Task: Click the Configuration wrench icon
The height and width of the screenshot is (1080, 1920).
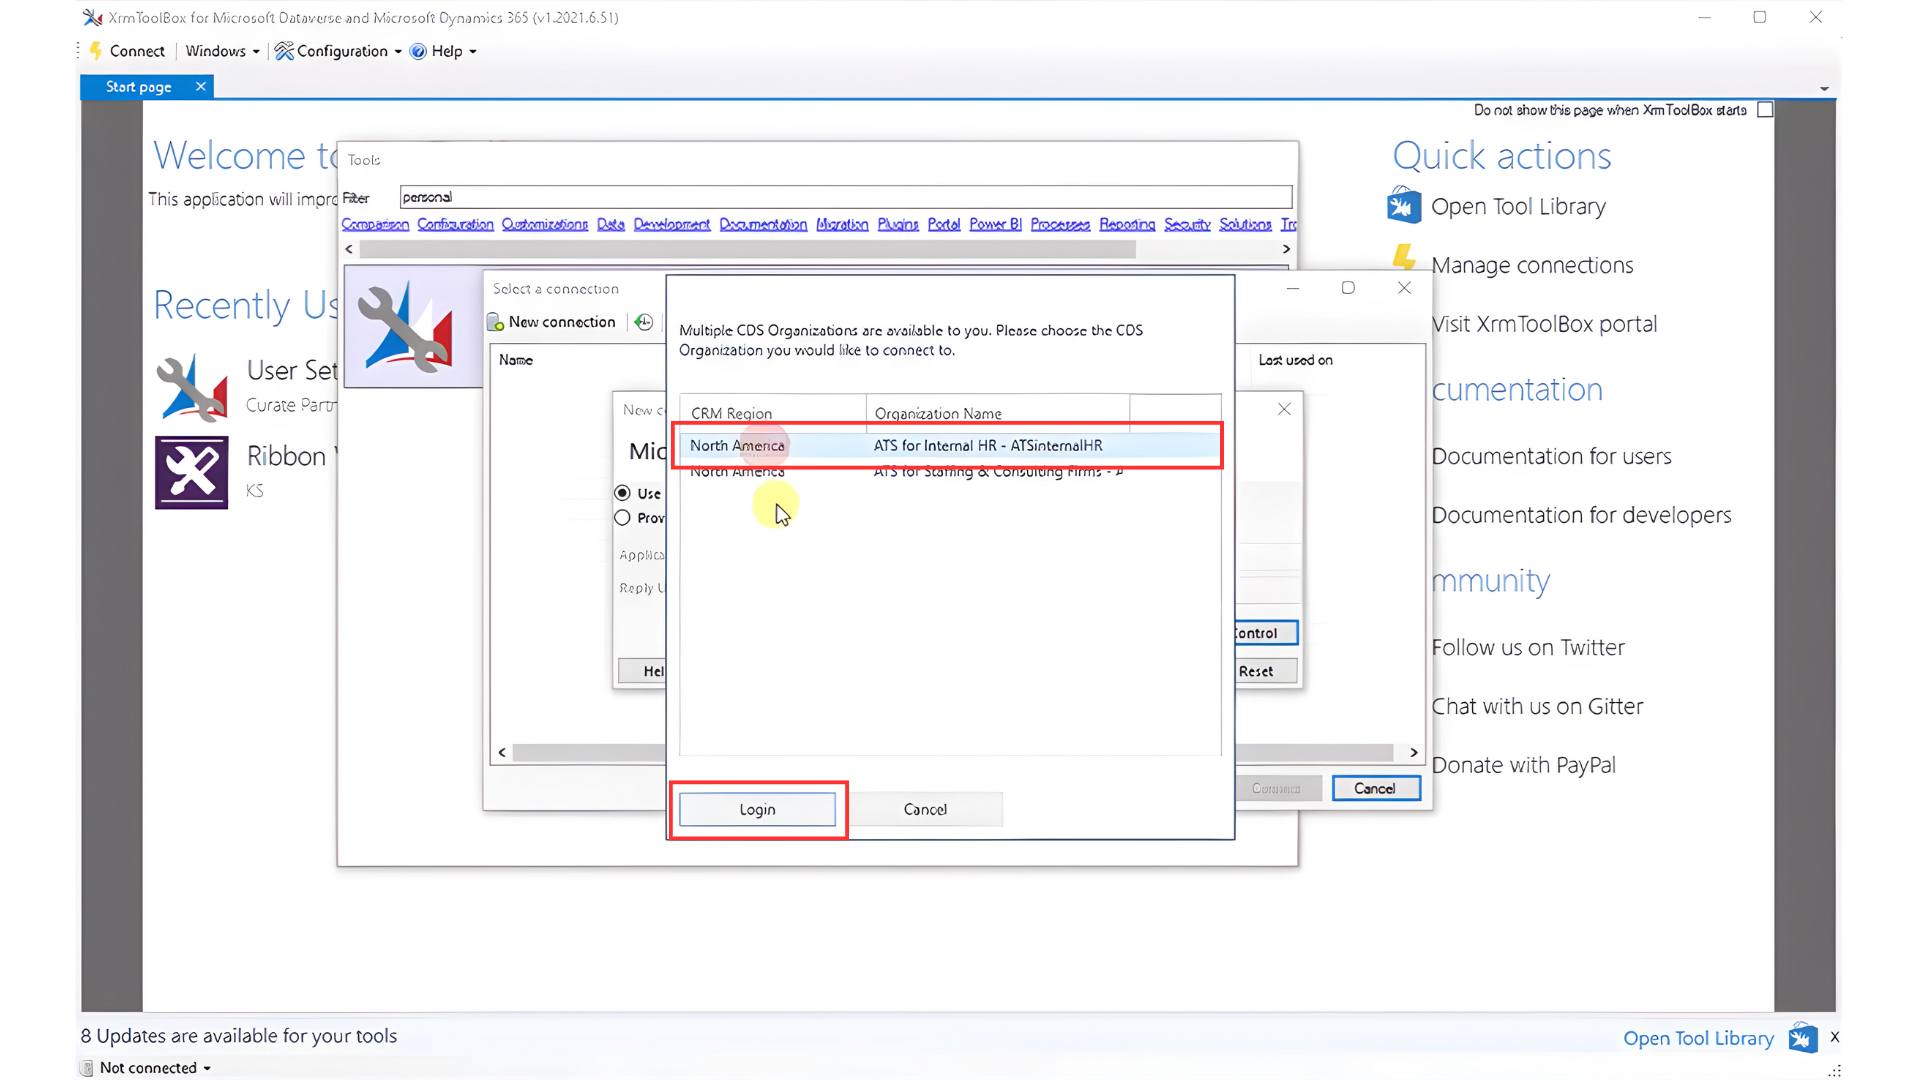Action: (284, 51)
